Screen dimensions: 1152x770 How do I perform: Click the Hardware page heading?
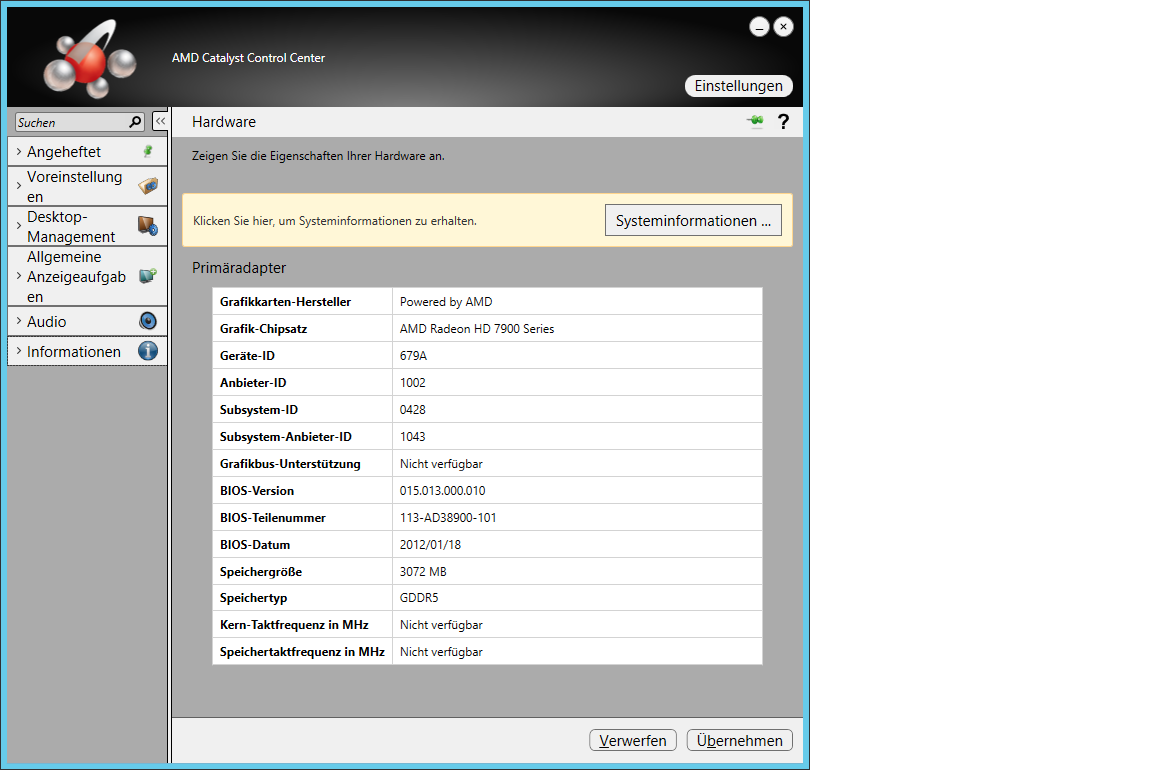pos(224,122)
